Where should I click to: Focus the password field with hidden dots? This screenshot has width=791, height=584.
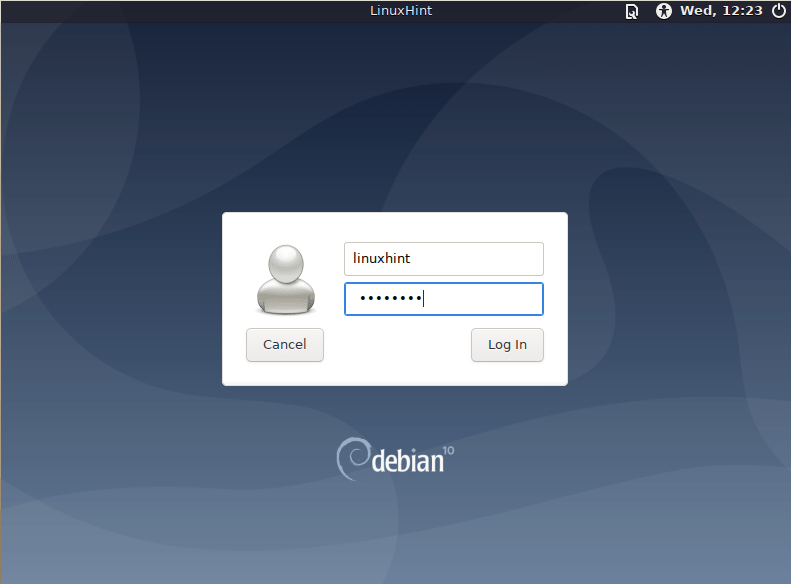tap(443, 299)
